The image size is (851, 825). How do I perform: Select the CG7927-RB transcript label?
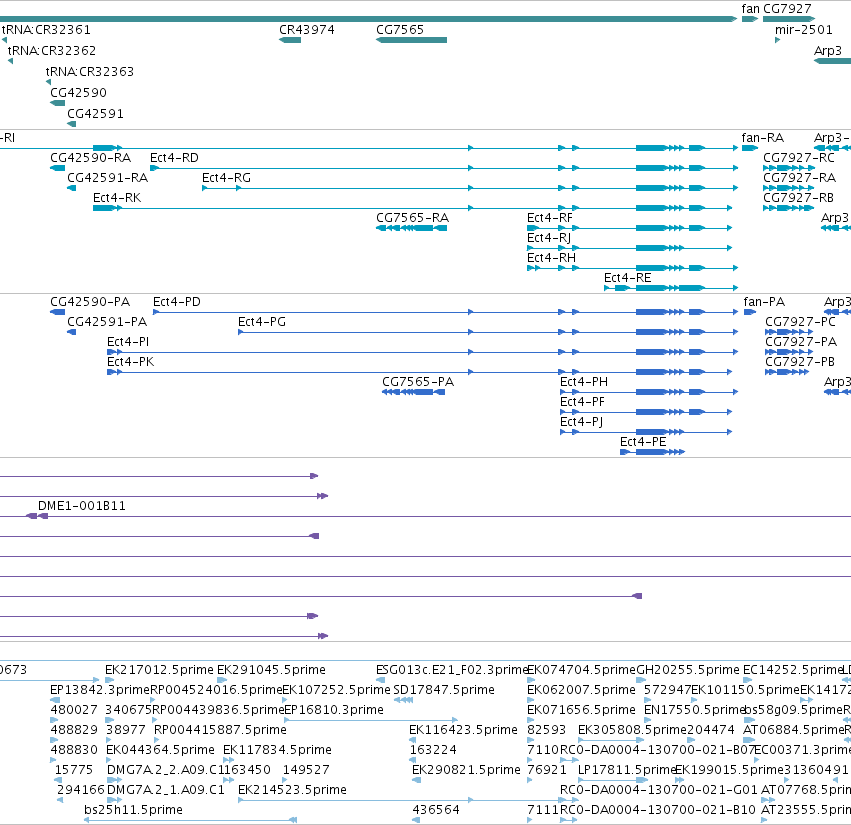798,198
